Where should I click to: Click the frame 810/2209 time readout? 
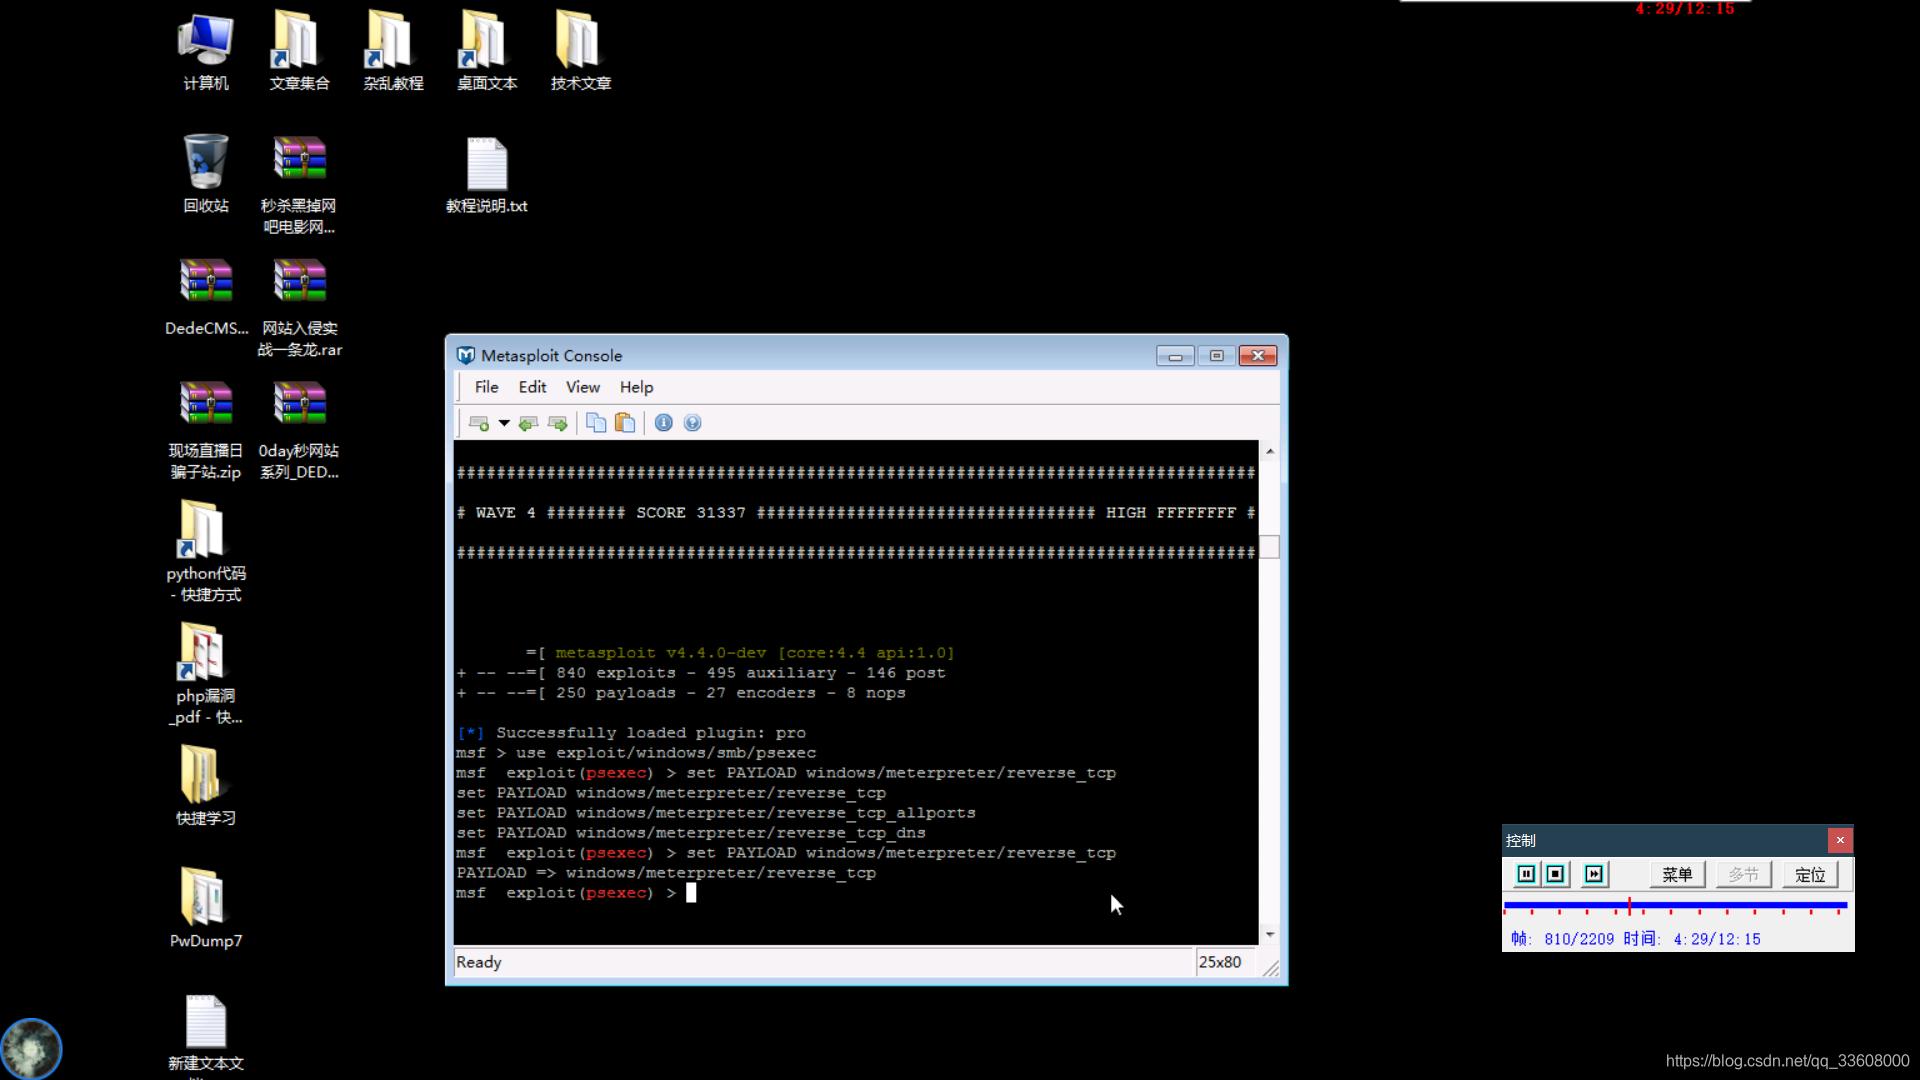tap(1635, 939)
